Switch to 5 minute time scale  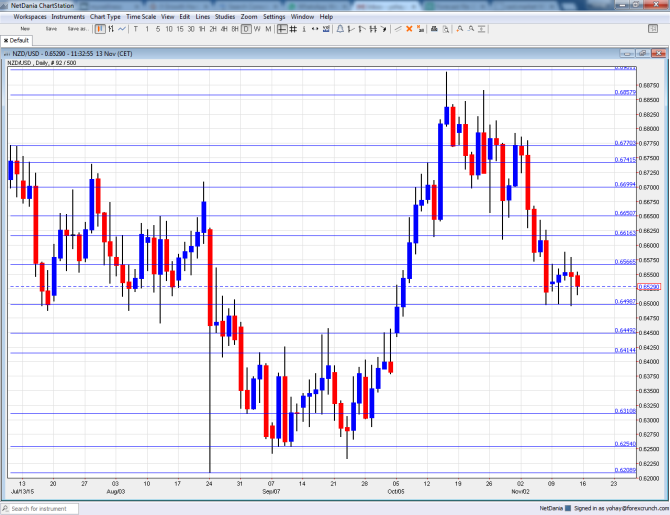tap(158, 29)
